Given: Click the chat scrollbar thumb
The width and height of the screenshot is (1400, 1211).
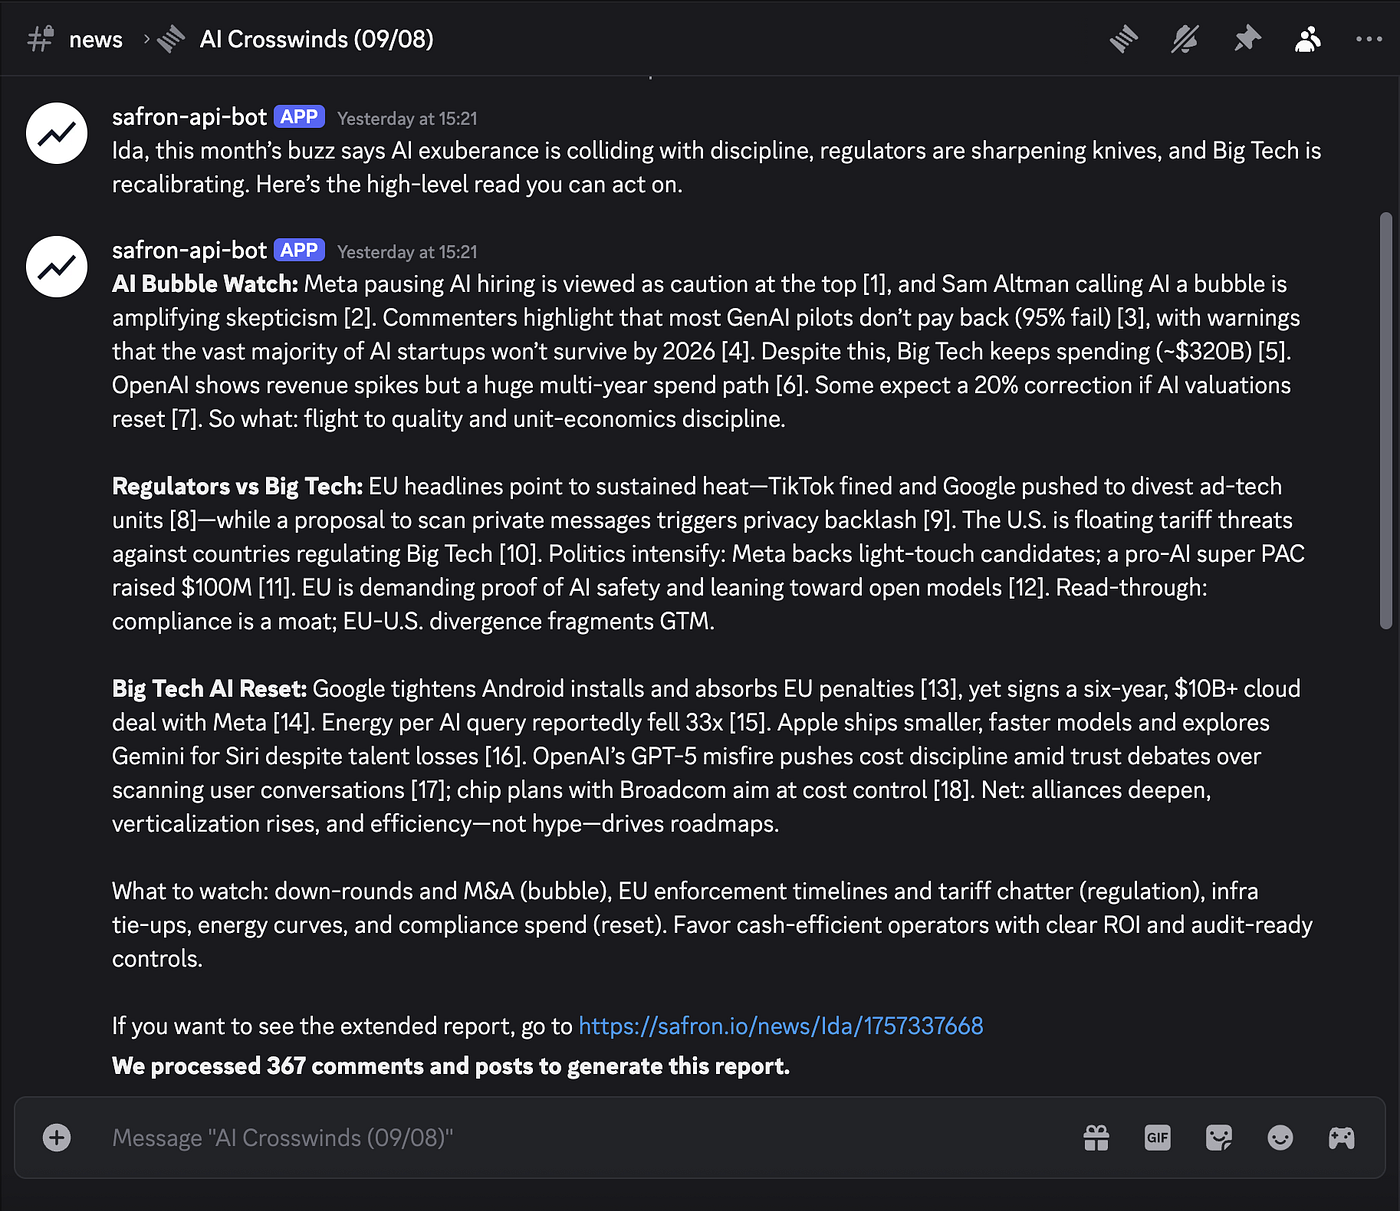Looking at the screenshot, I should [x=1385, y=420].
